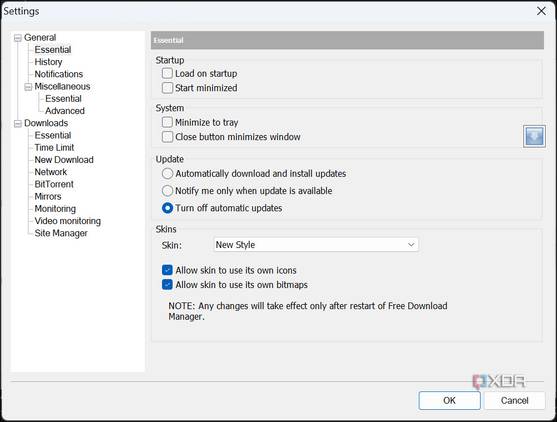
Task: Open the Monitoring settings page
Action: coord(55,209)
